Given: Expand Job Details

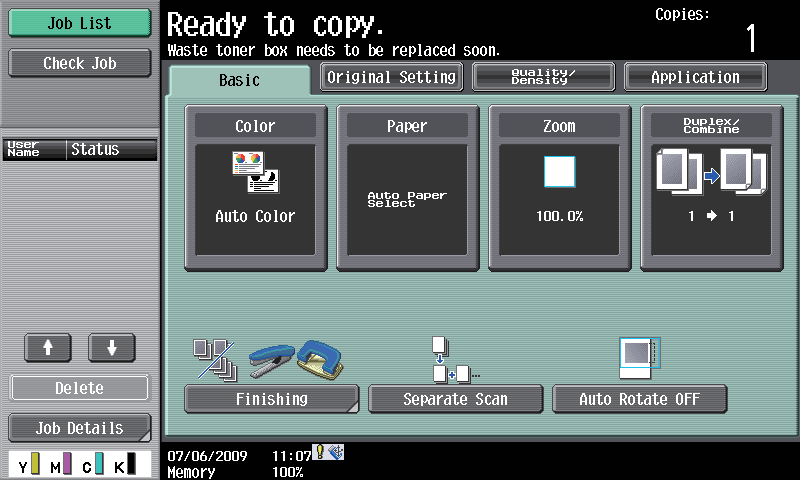Looking at the screenshot, I should point(80,428).
